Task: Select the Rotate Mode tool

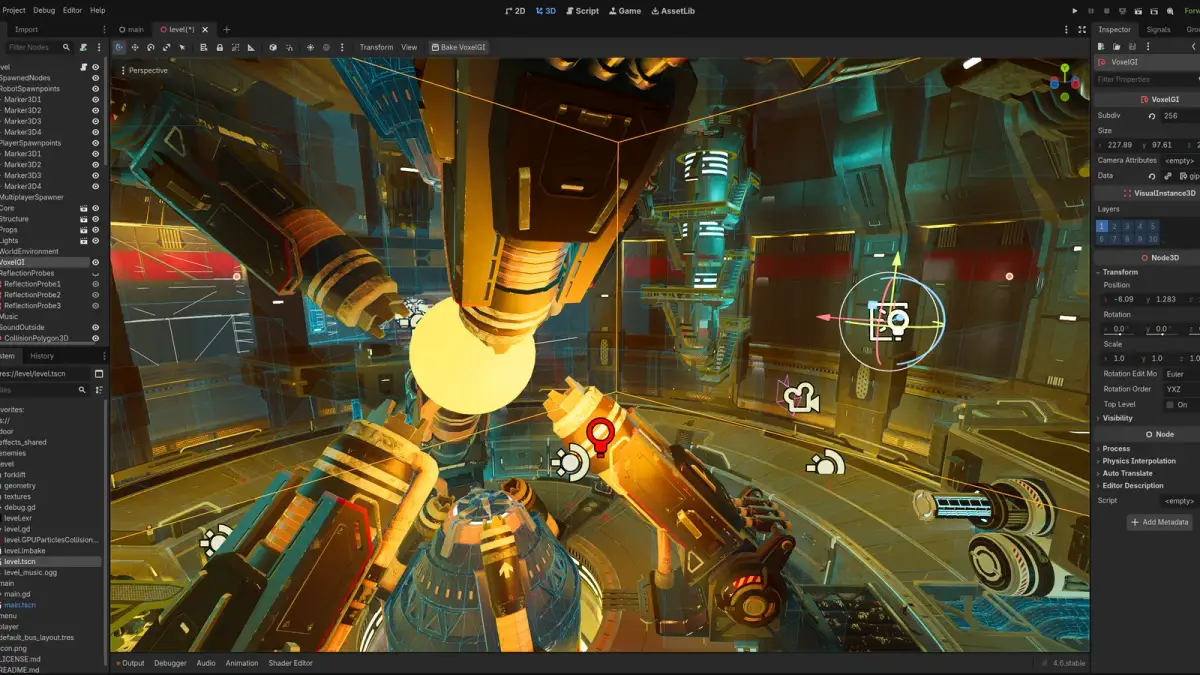Action: (151, 47)
